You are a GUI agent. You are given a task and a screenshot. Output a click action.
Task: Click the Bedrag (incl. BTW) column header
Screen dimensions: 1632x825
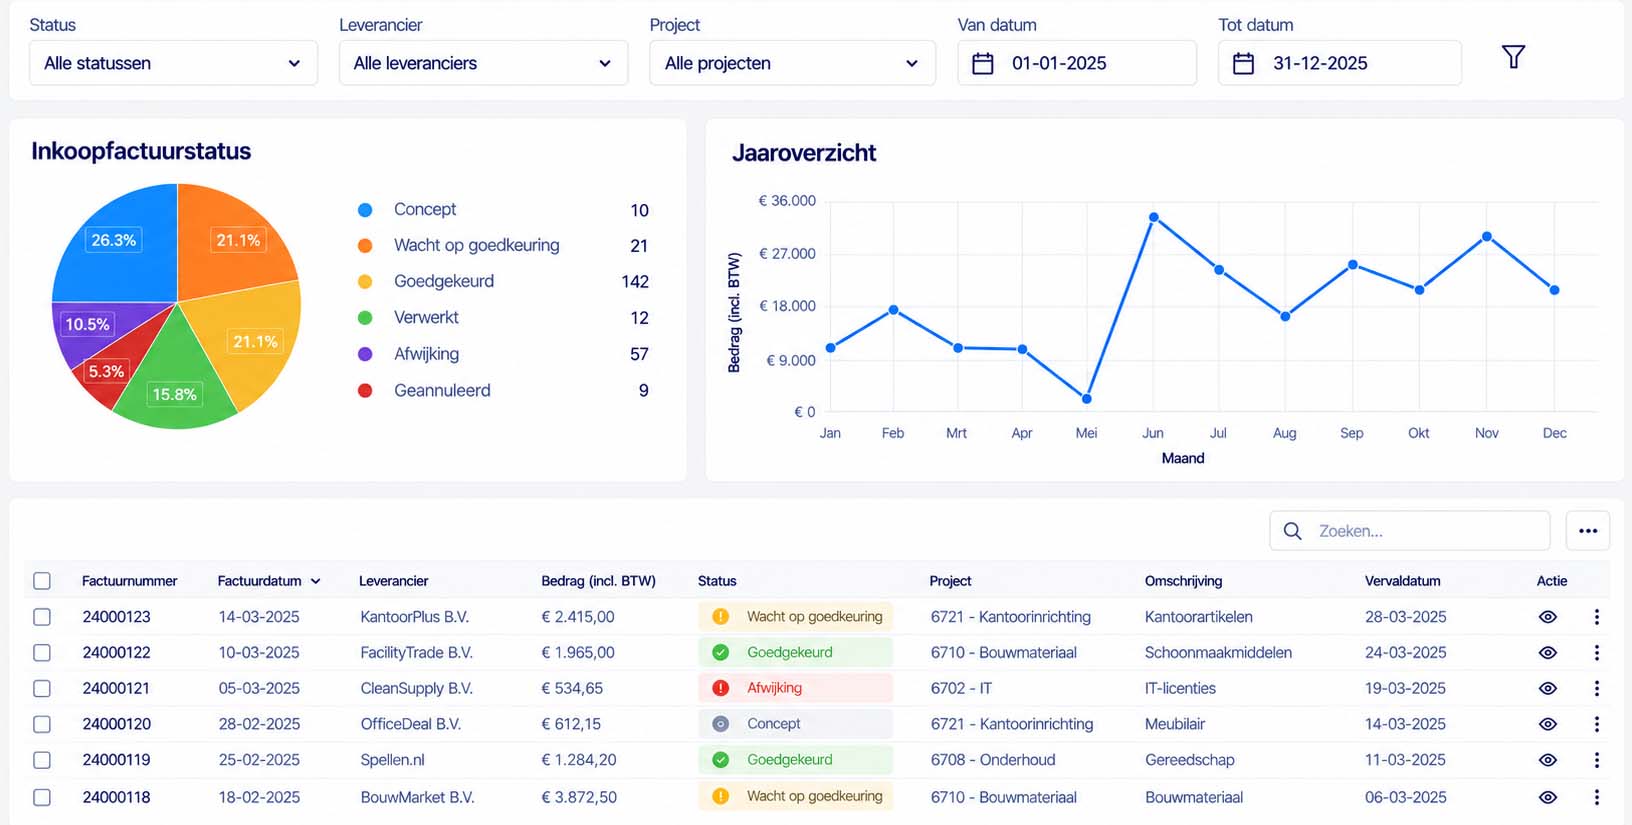coord(598,581)
